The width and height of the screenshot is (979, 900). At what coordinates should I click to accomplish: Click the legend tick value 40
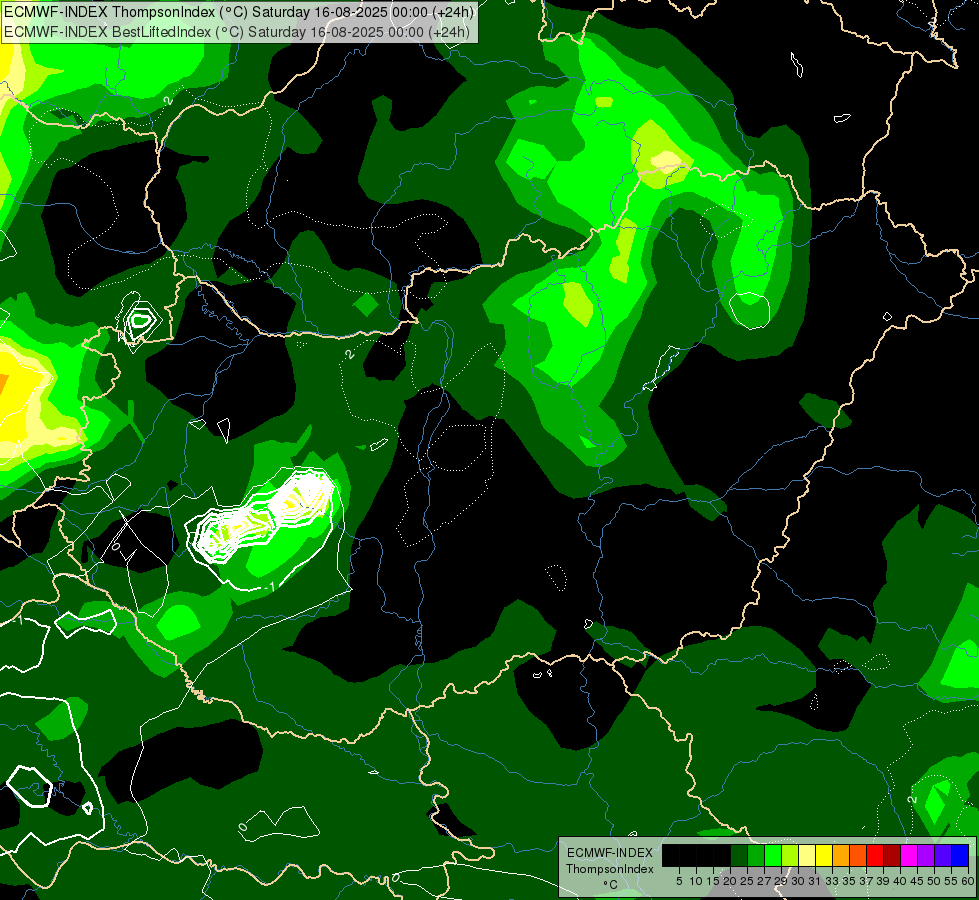pyautogui.click(x=900, y=881)
